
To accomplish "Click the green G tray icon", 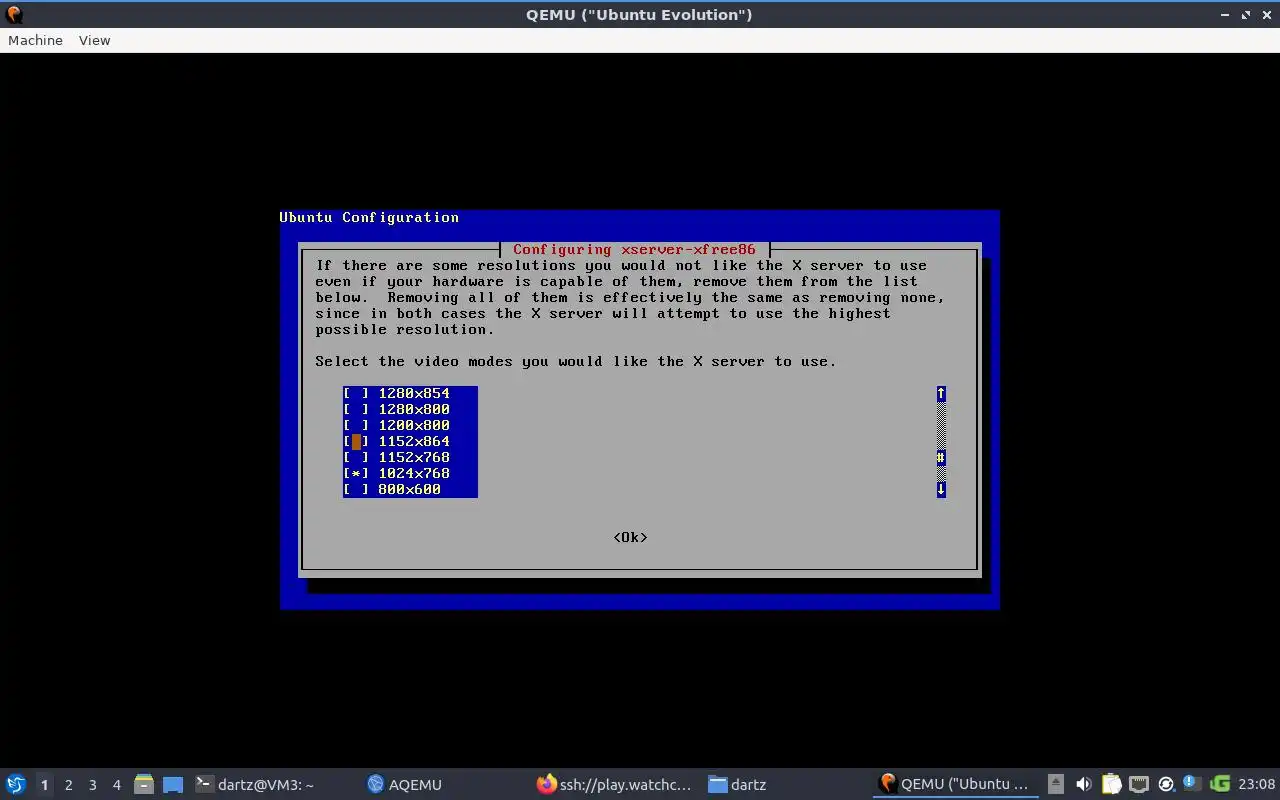I will [x=1219, y=784].
